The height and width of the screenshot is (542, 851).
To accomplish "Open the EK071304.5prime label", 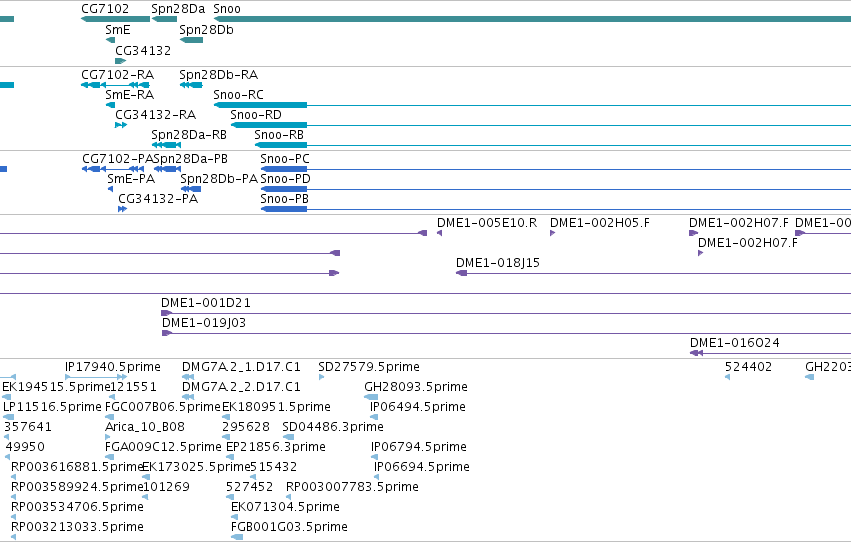I will pyautogui.click(x=285, y=508).
